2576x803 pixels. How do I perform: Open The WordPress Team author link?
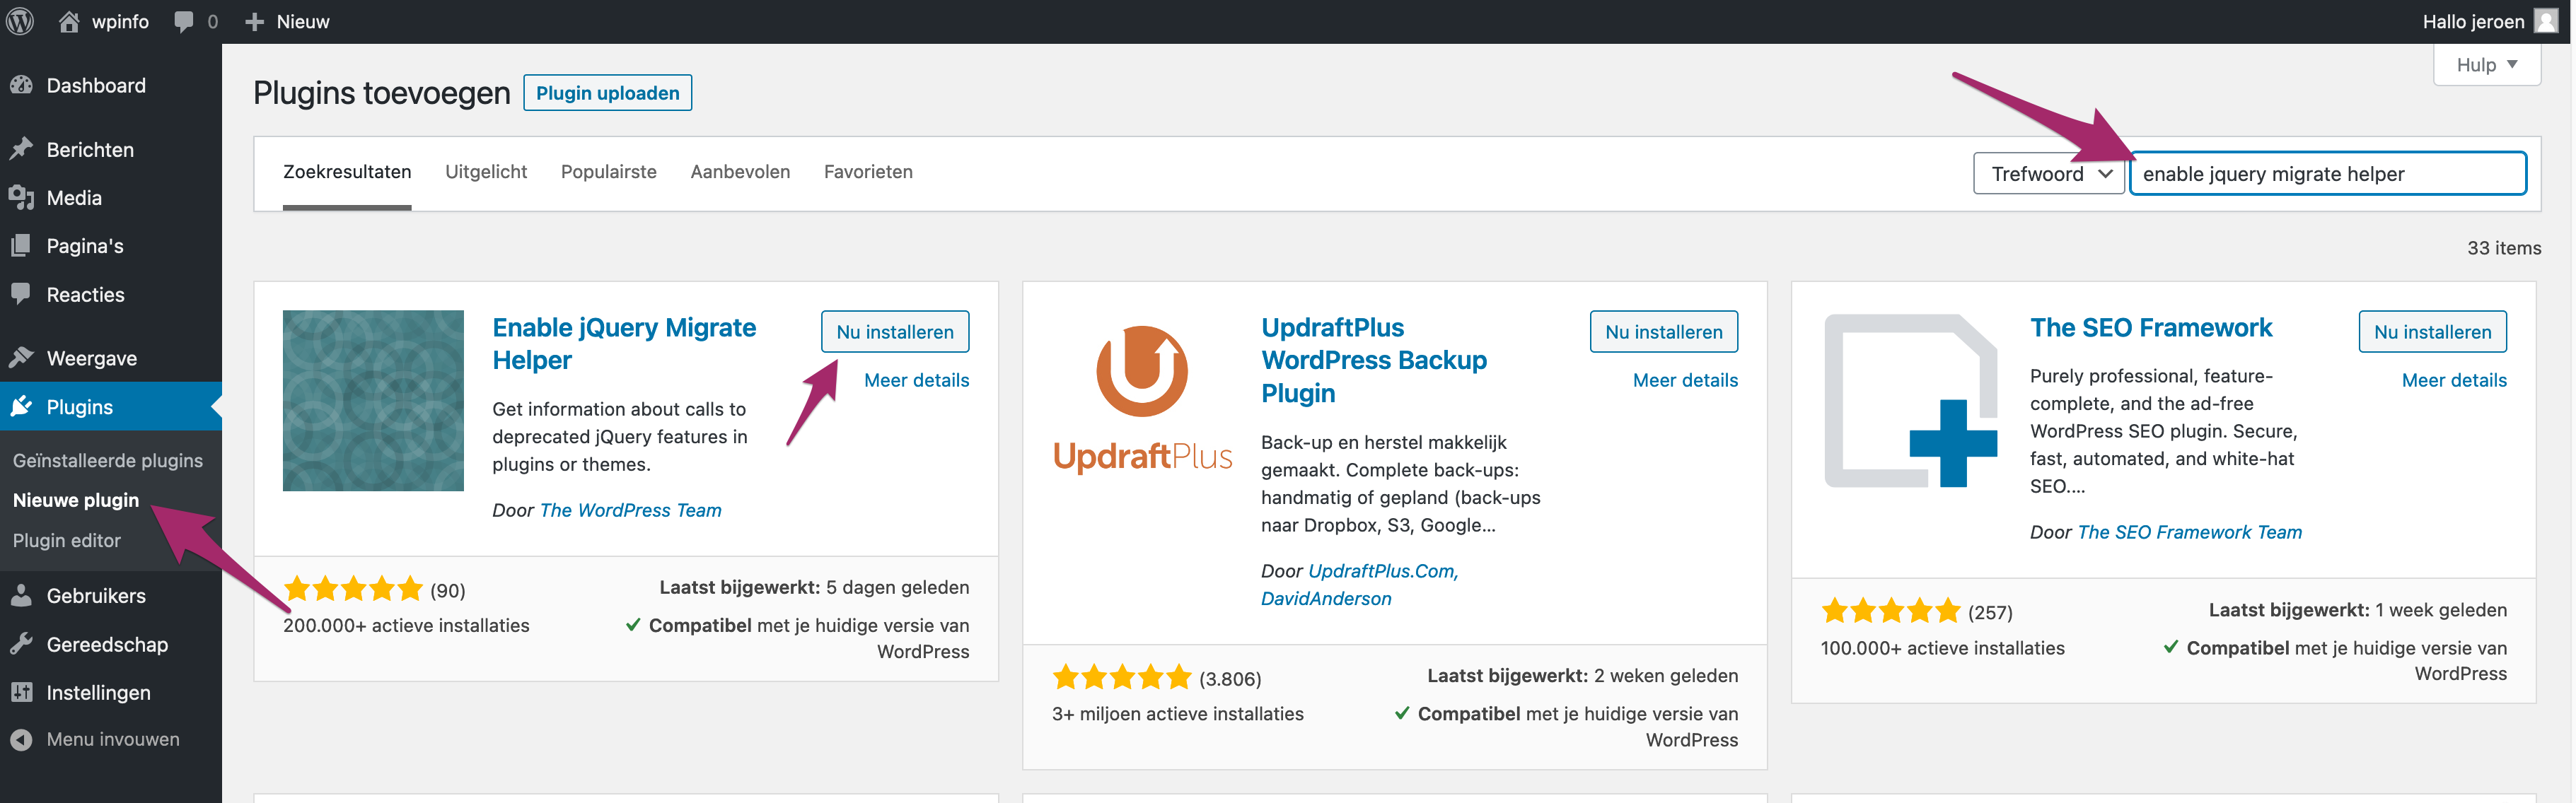631,511
